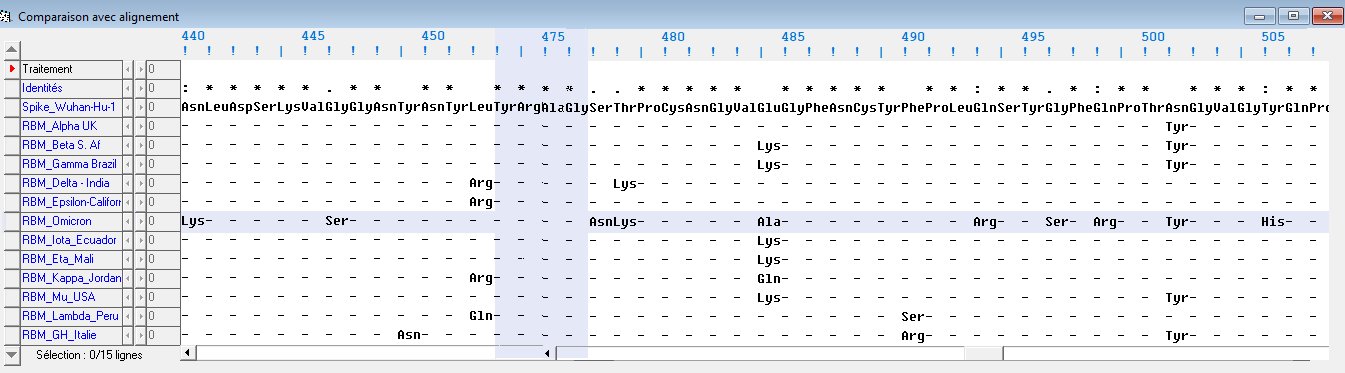Image resolution: width=1345 pixels, height=373 pixels.
Task: Click the right arrow of RBM_Omicron
Action: [140, 221]
